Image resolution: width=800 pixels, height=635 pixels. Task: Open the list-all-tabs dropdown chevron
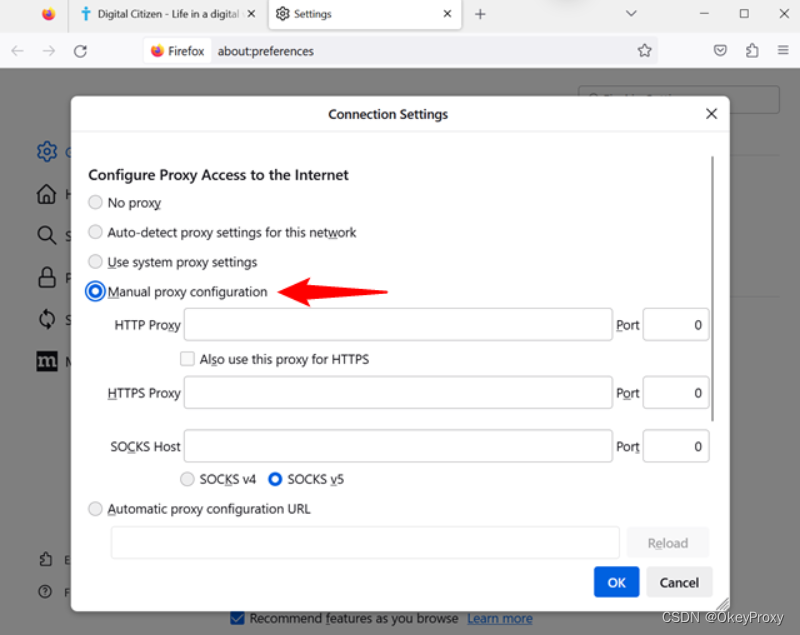tap(630, 14)
